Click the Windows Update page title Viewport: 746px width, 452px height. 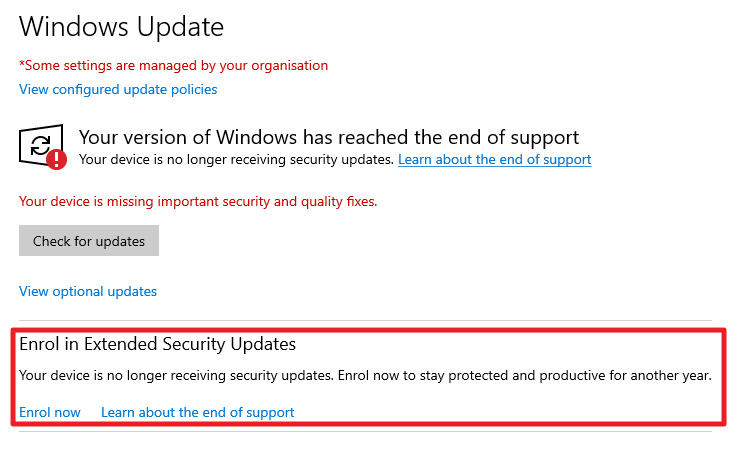point(121,26)
